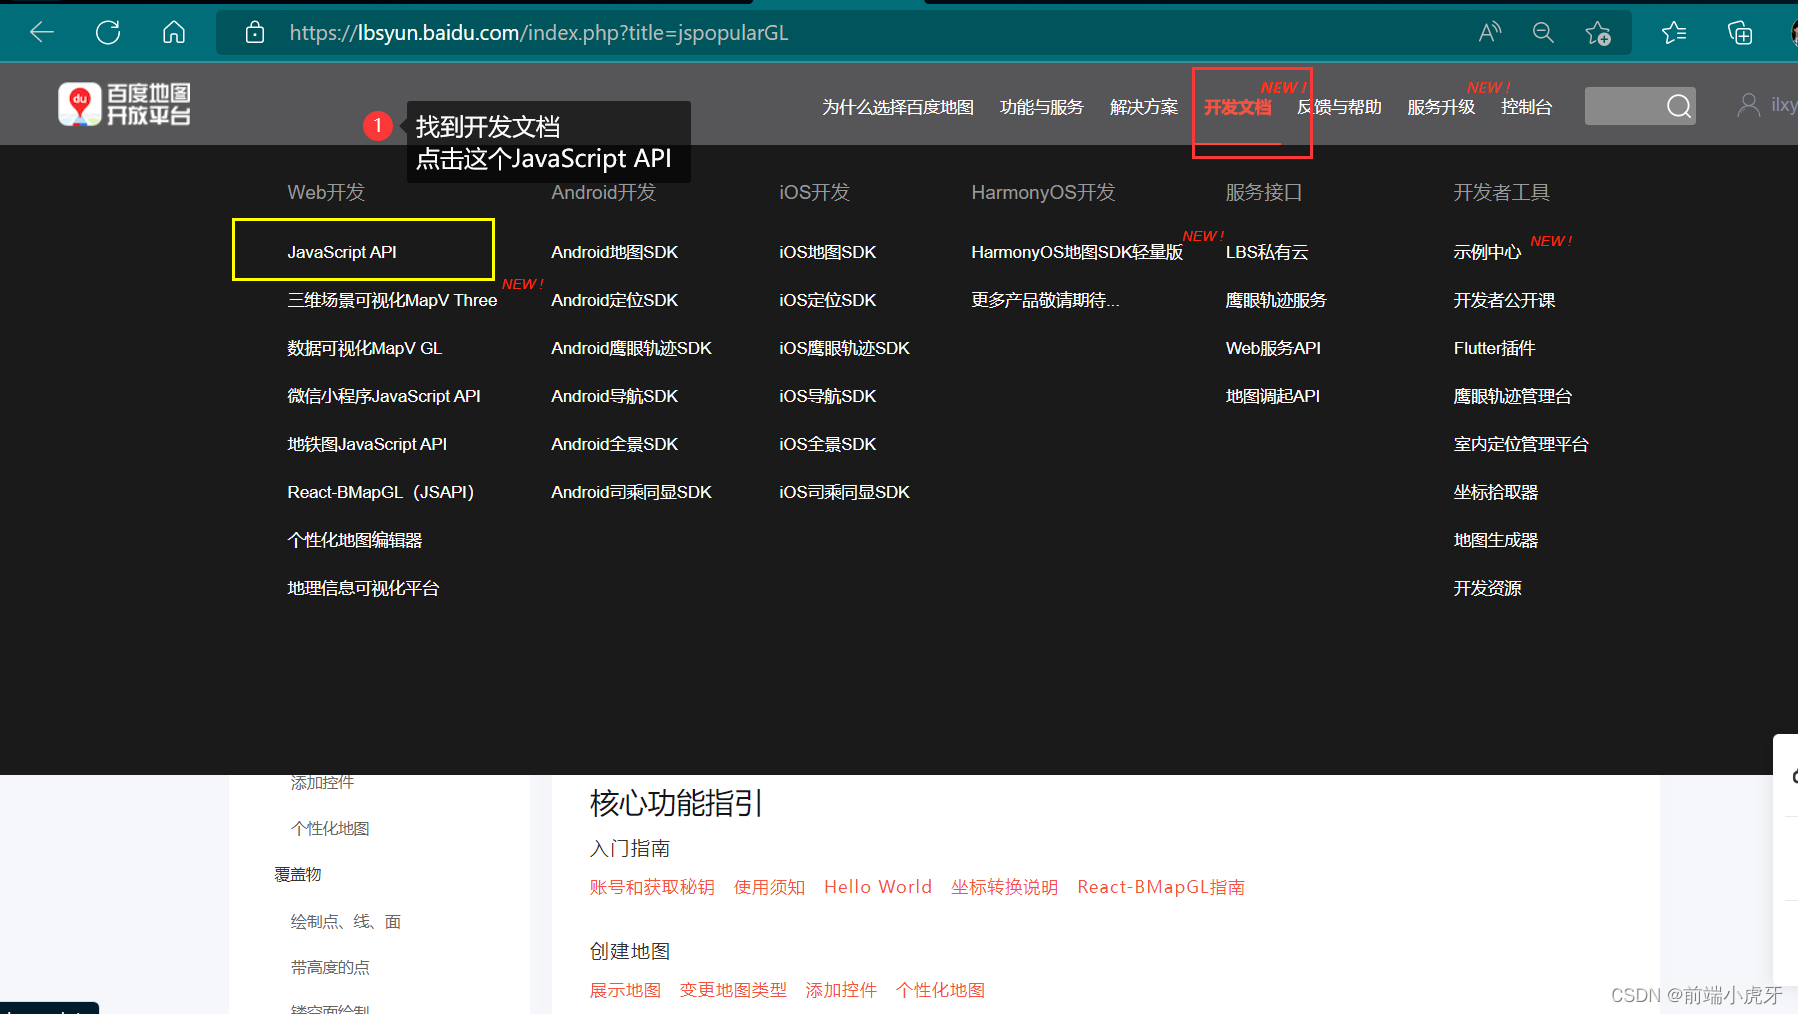The image size is (1798, 1014).
Task: Open 地图生成器 tool
Action: [x=1495, y=540]
